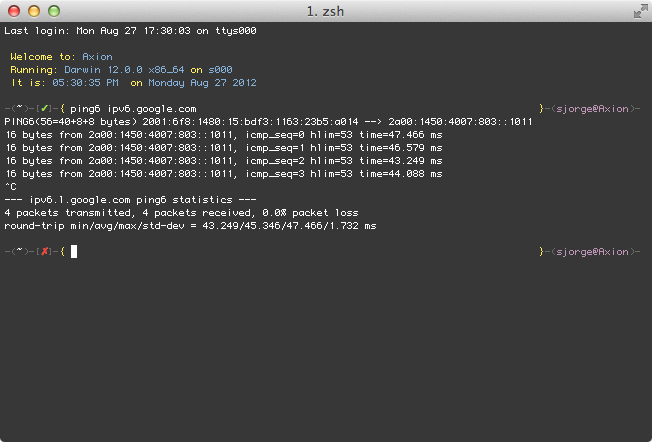Click 'Darwin 12.0.0 x86_64 on s000' text
The height and width of the screenshot is (442, 652).
click(x=148, y=69)
